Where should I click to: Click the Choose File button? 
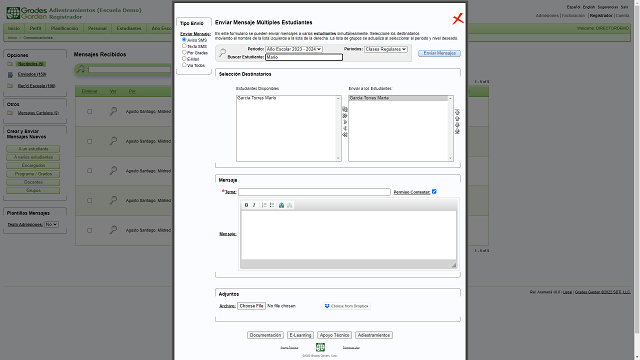(251, 306)
